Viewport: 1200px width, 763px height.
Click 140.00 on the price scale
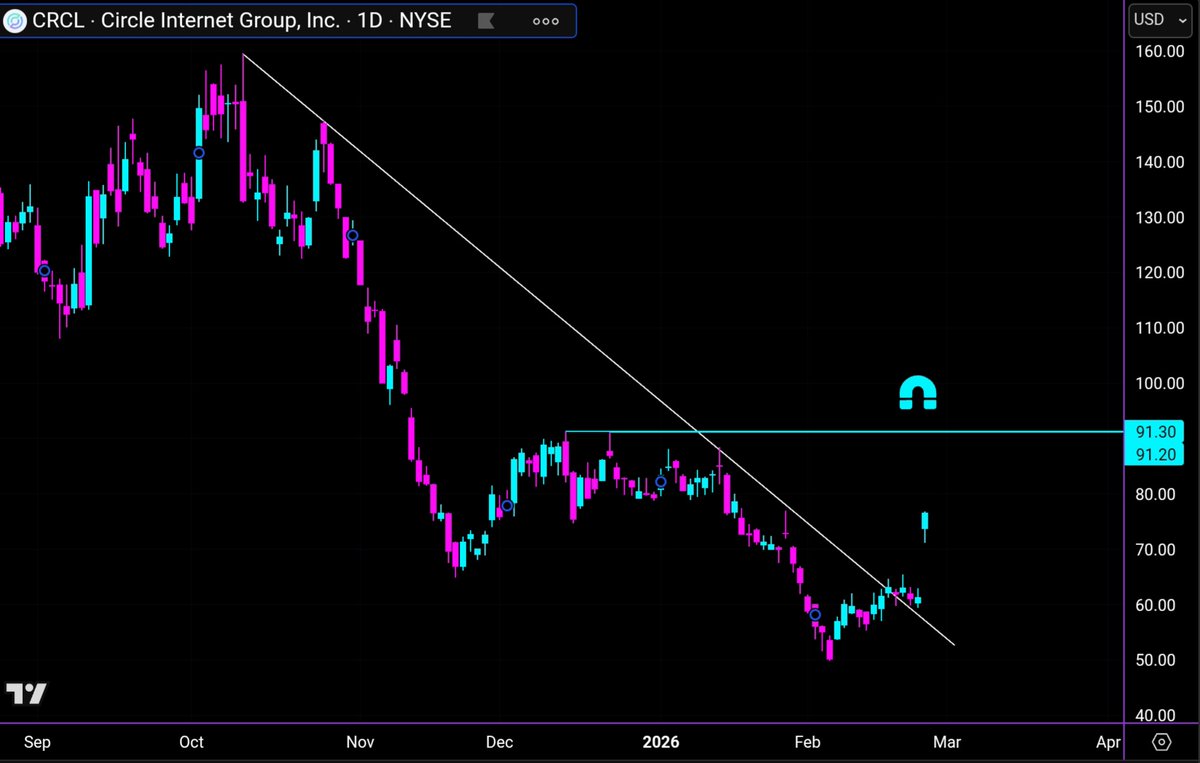(1161, 162)
